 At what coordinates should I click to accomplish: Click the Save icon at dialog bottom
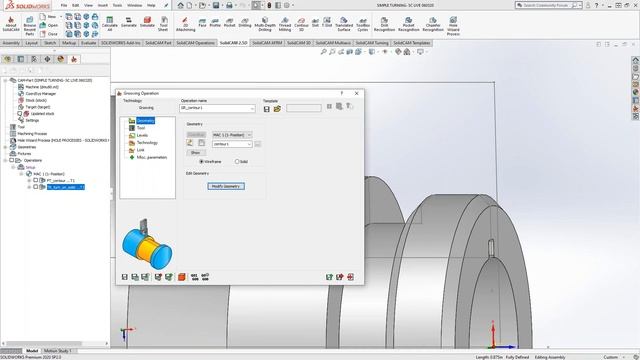coord(125,277)
